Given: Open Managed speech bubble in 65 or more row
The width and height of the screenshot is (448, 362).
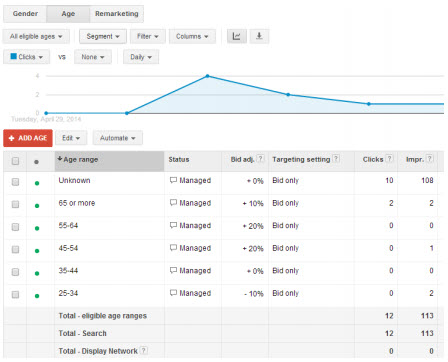Looking at the screenshot, I should tap(173, 203).
